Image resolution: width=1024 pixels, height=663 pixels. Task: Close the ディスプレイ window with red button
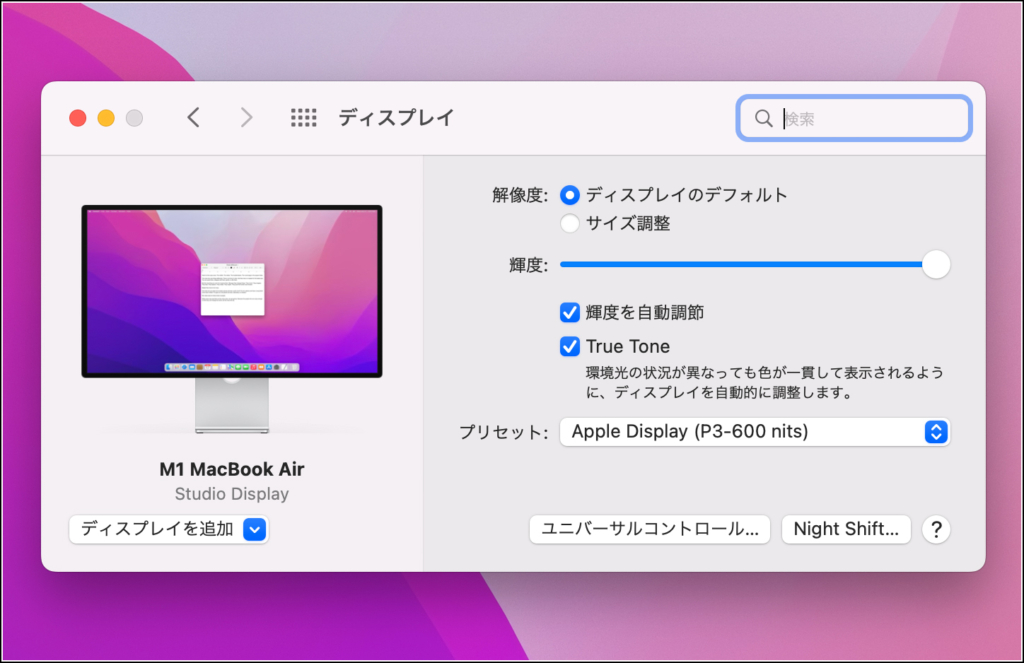coord(78,118)
